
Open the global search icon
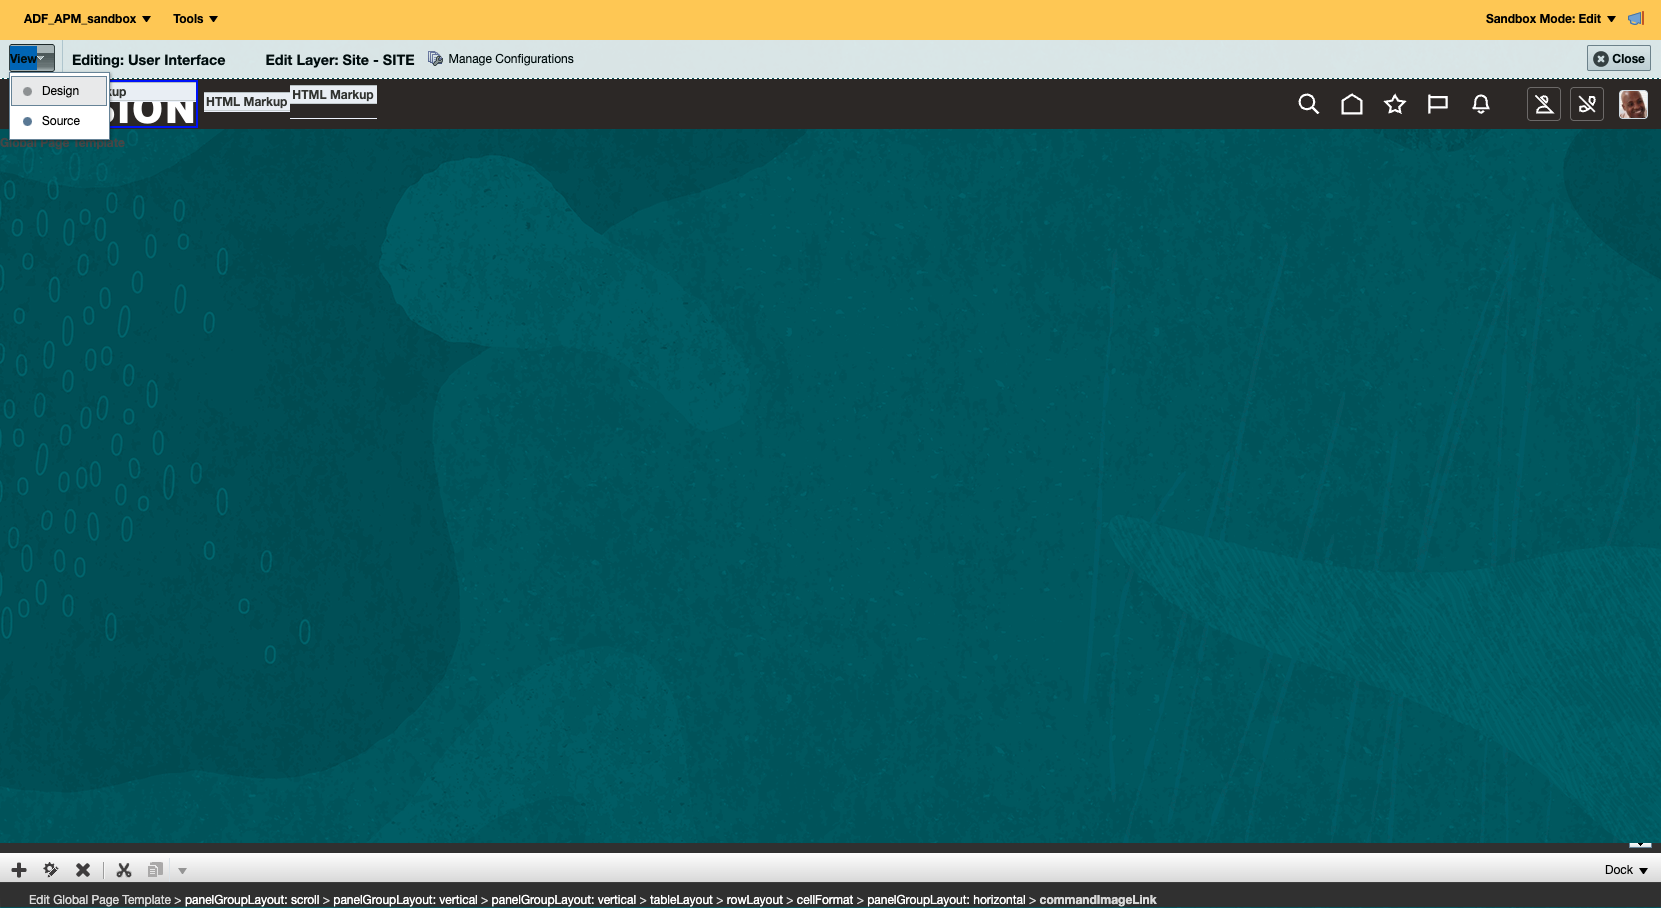click(1308, 104)
